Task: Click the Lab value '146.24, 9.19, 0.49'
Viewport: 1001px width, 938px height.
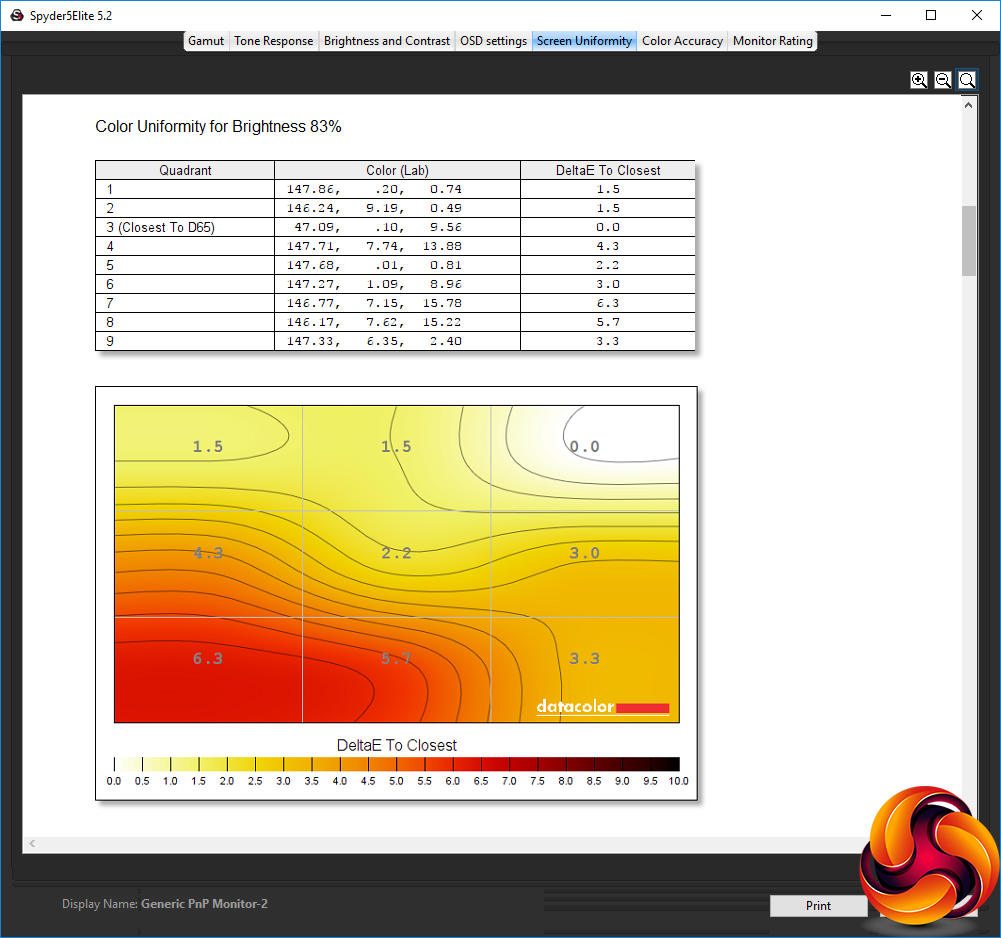Action: coord(374,208)
